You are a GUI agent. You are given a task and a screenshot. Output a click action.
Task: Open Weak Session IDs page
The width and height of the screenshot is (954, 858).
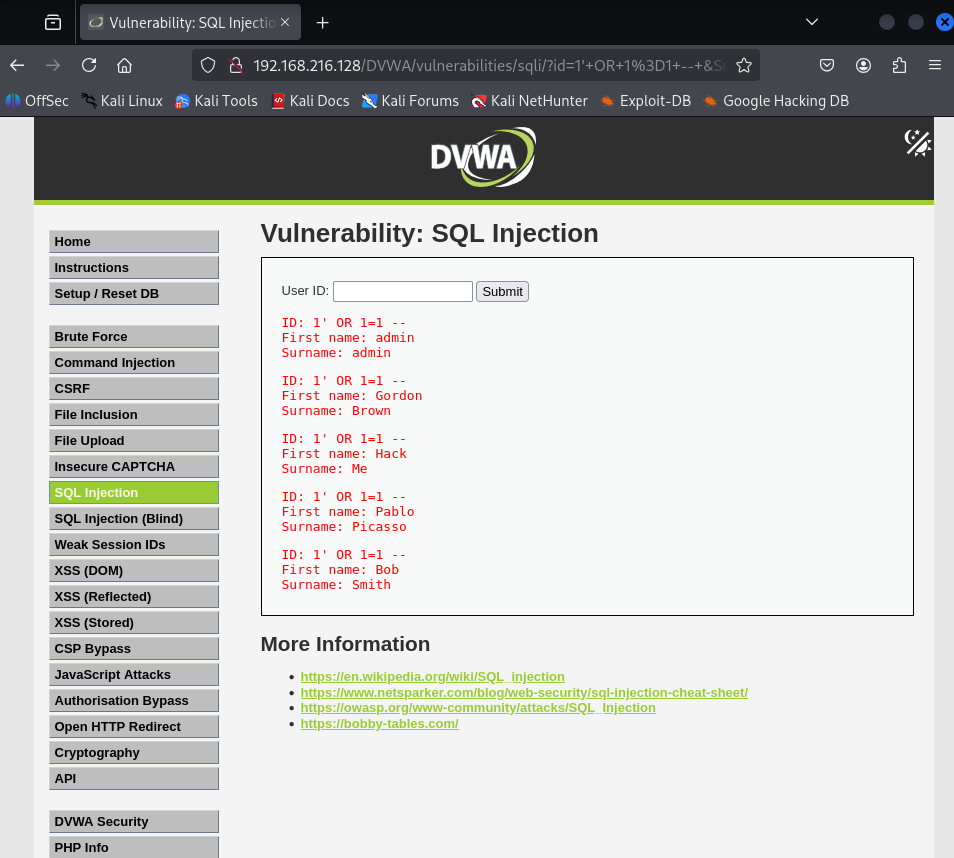tap(134, 545)
